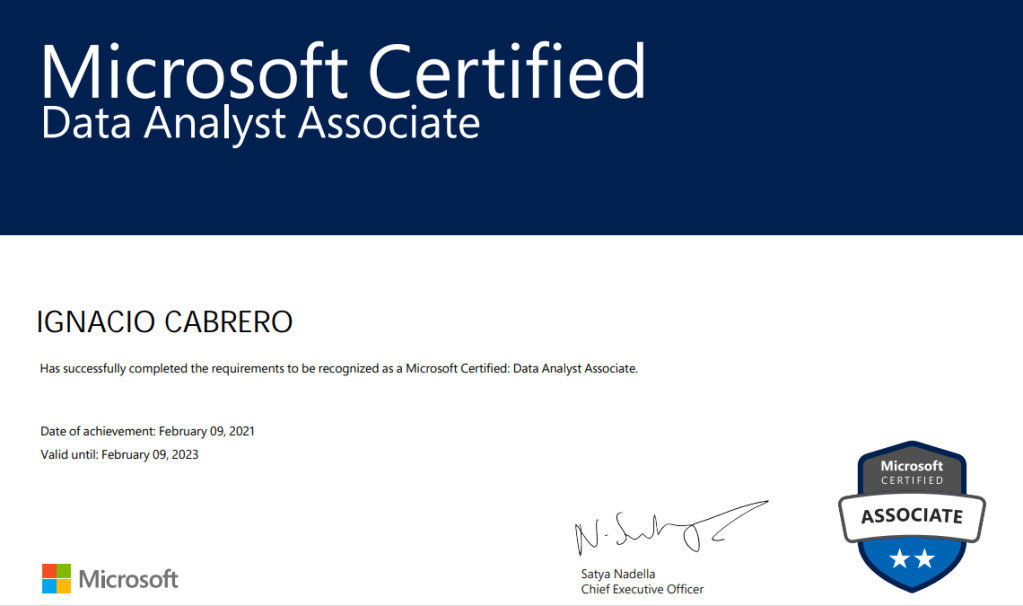Click the green square in the Microsoft logo

tap(64, 571)
